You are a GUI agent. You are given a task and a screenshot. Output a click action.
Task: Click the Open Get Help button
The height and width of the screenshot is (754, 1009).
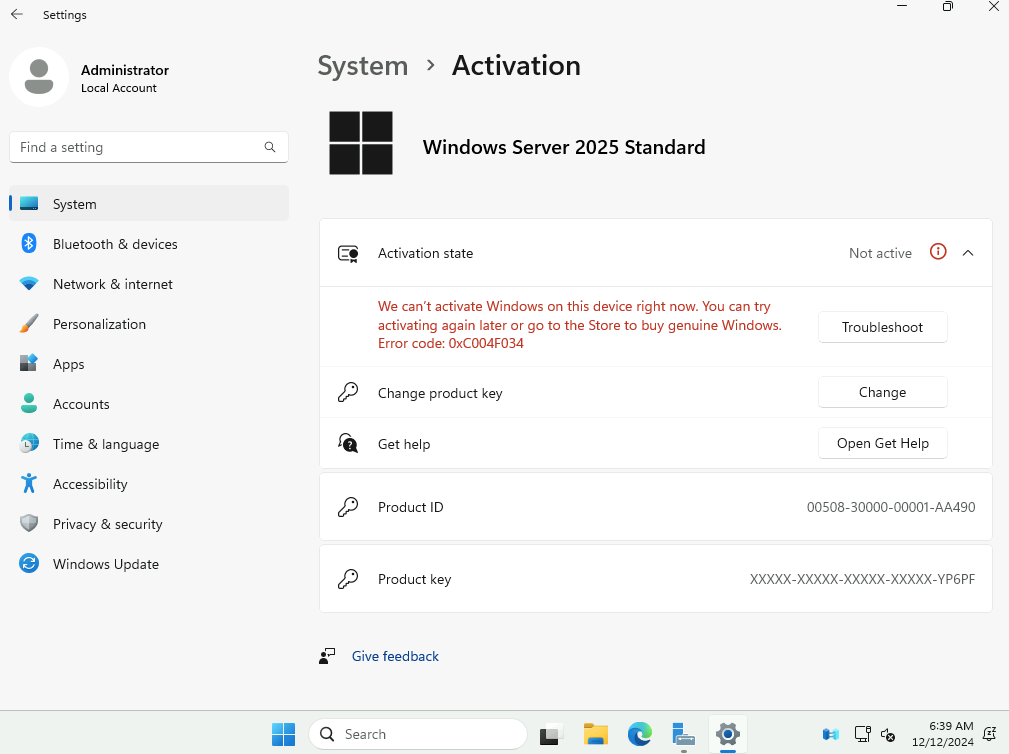tap(882, 443)
